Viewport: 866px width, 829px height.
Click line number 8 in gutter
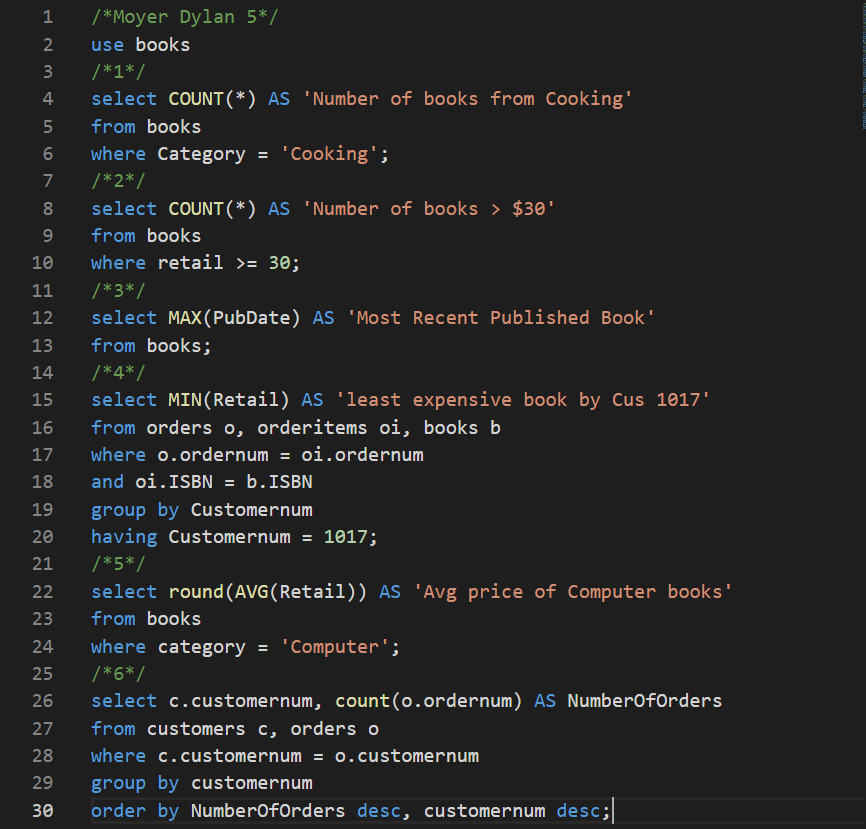coord(48,209)
